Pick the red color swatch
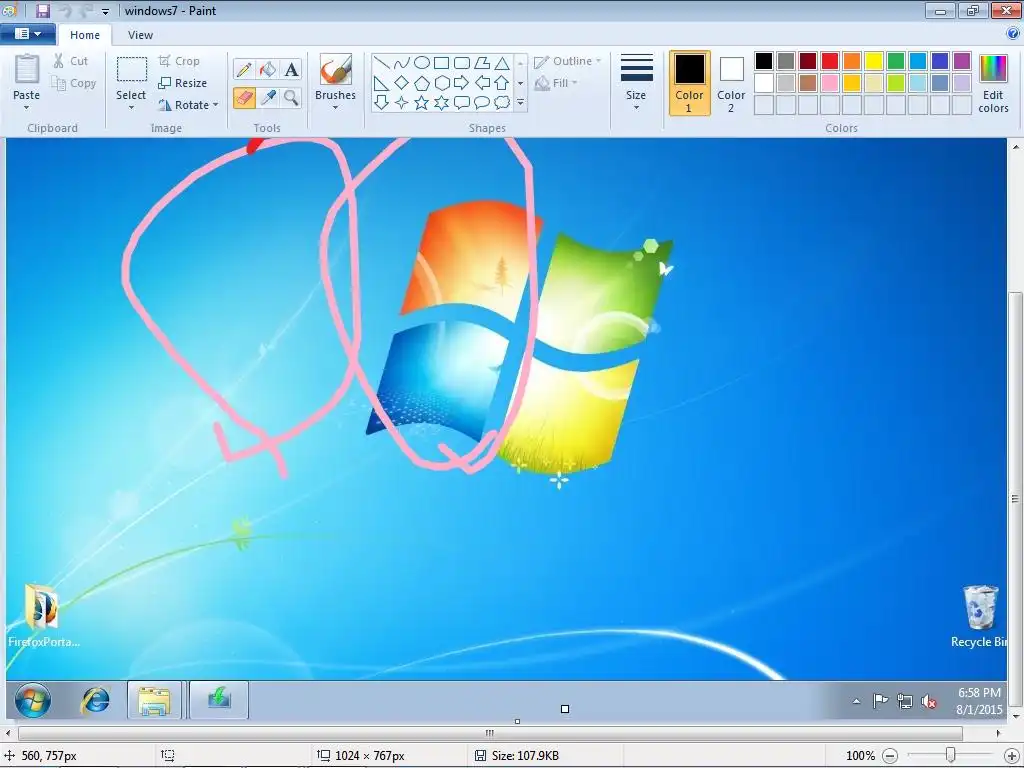 click(x=830, y=61)
